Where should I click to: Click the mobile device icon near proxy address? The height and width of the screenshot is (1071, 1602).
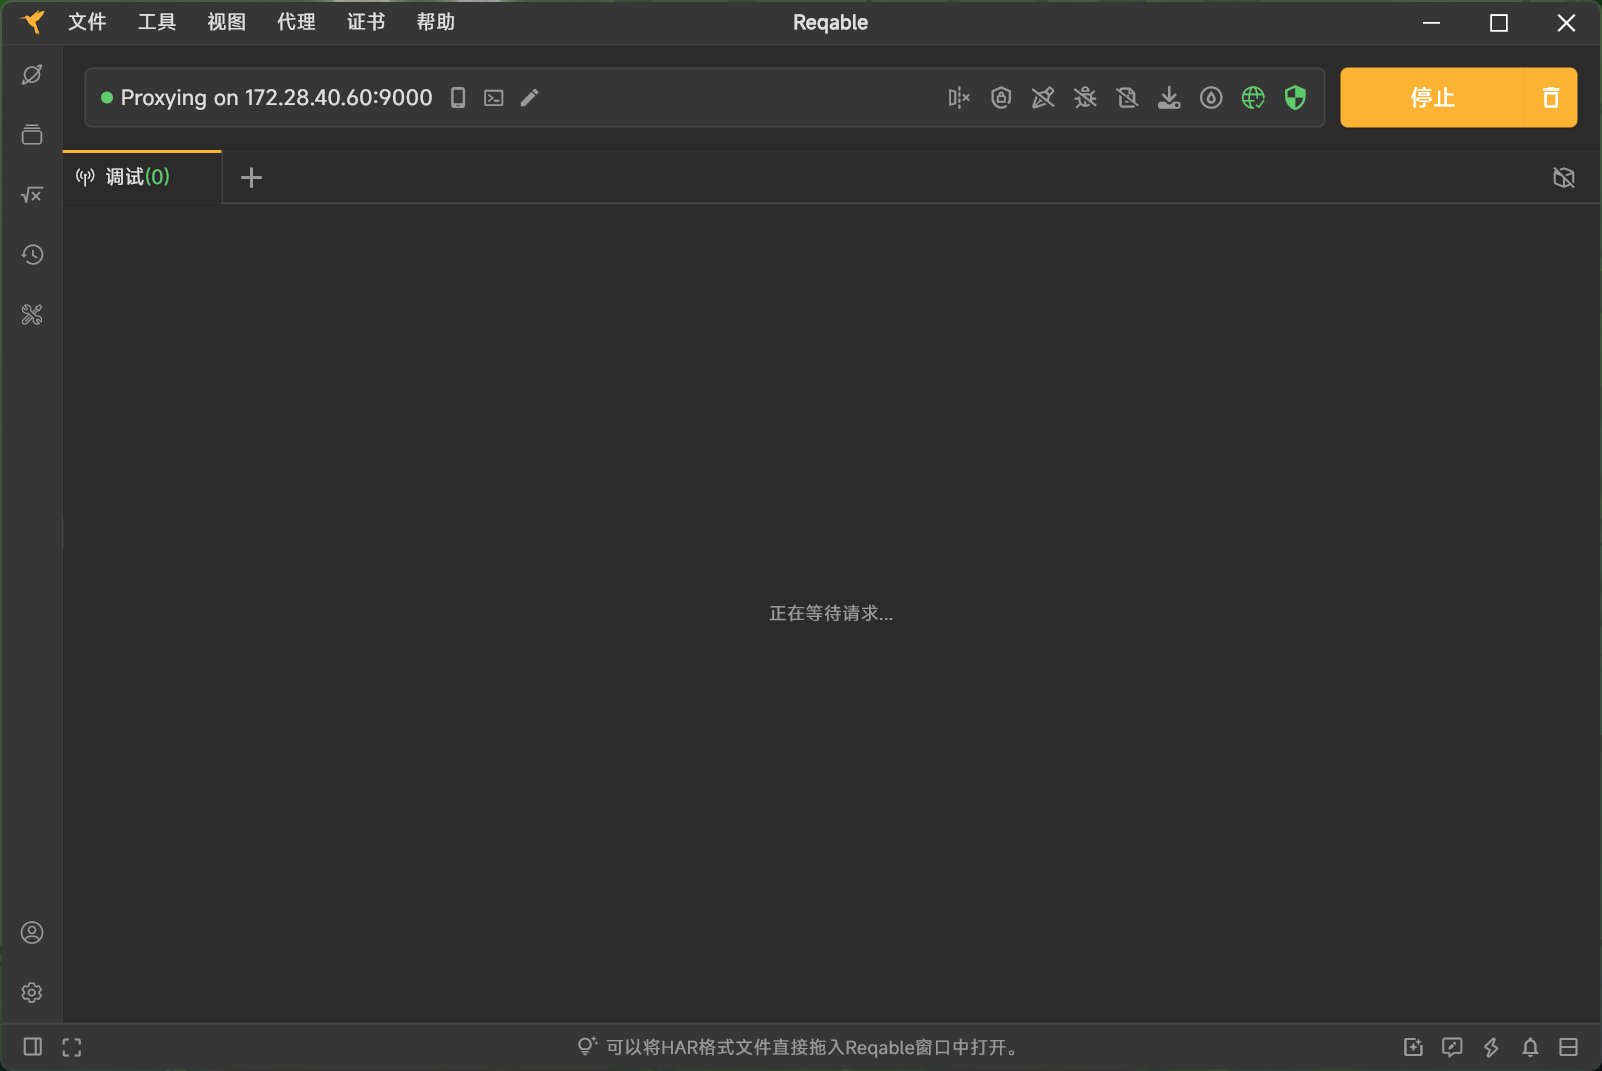click(x=457, y=97)
